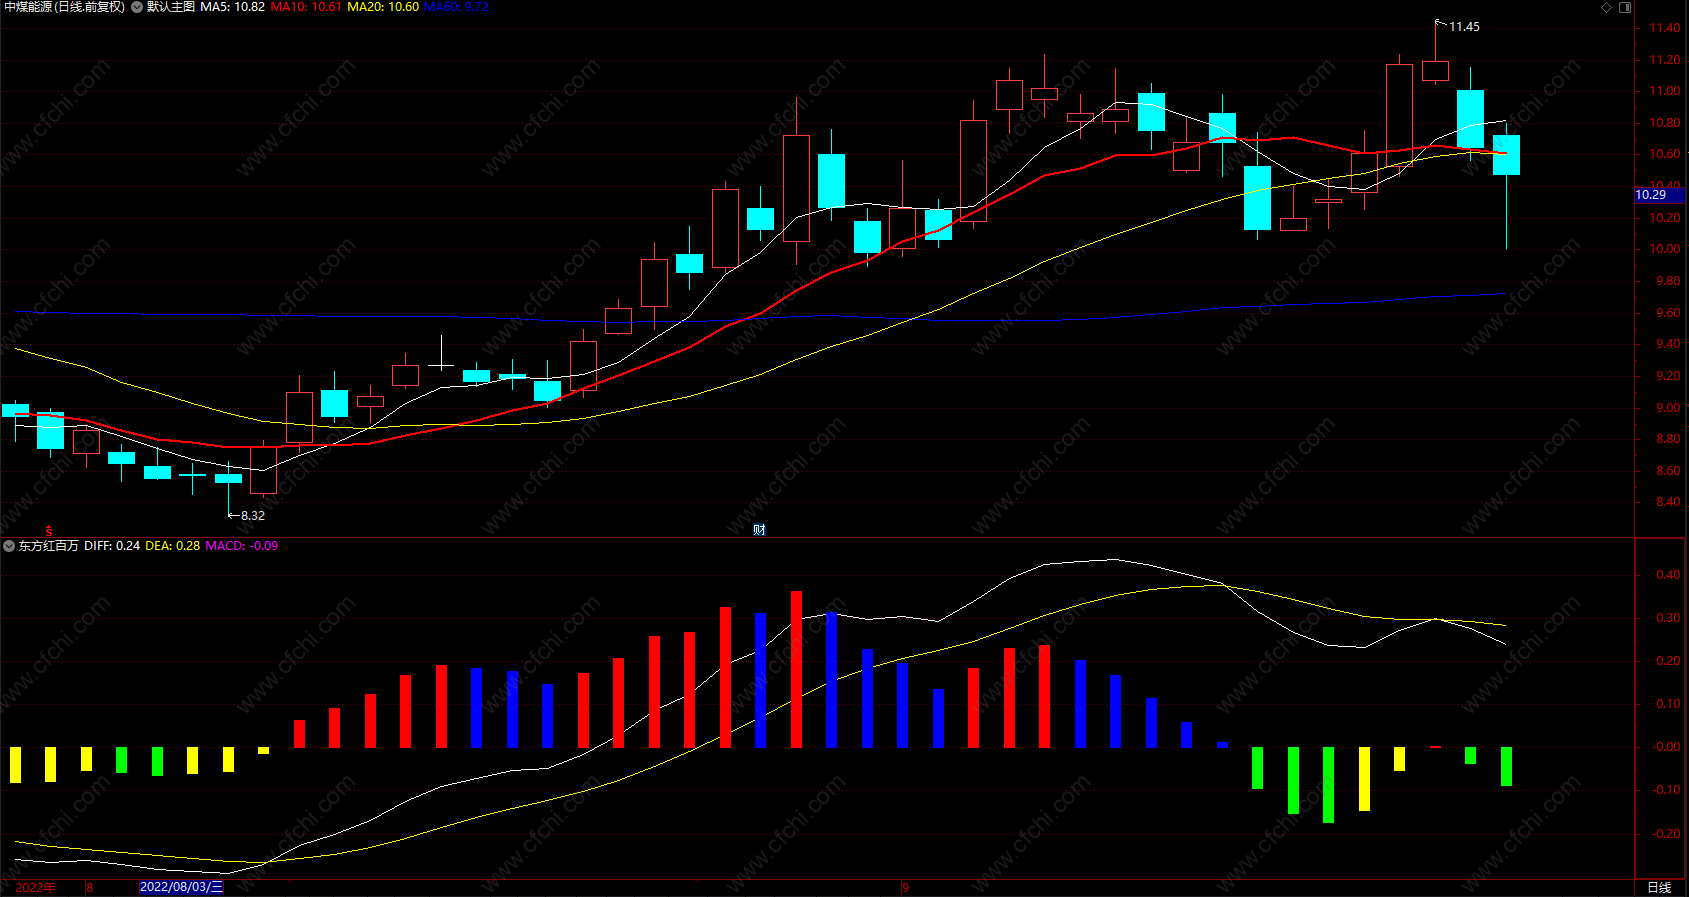Click the tallest red MACD histogram bar

(796, 669)
